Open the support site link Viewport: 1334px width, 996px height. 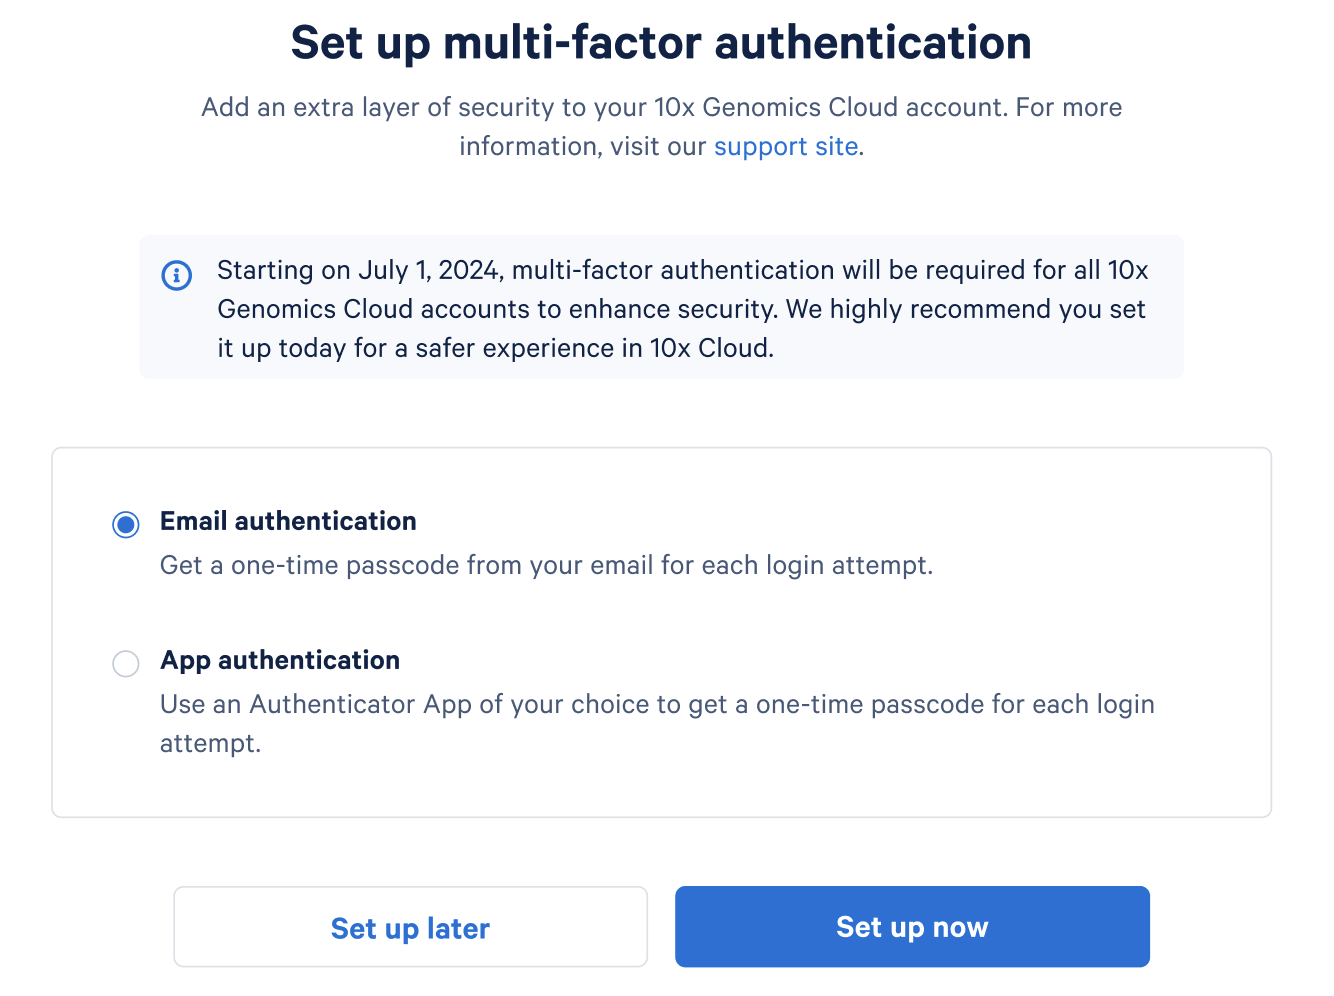point(785,147)
